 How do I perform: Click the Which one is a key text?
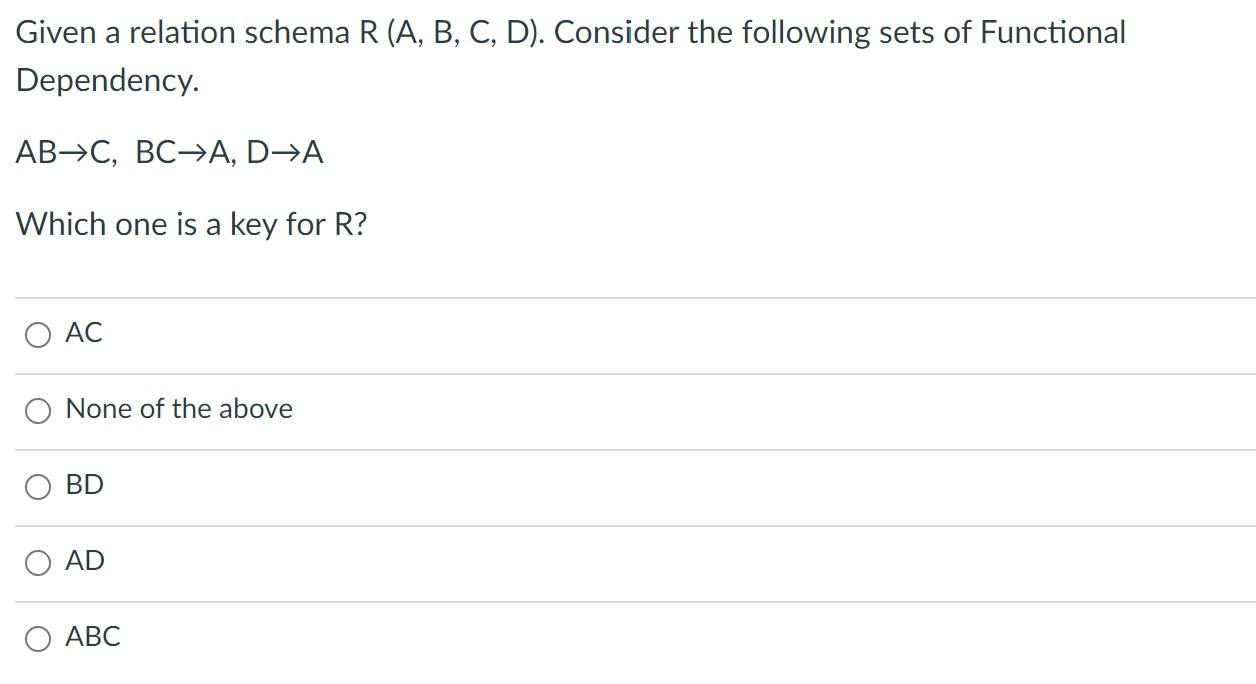tap(192, 224)
